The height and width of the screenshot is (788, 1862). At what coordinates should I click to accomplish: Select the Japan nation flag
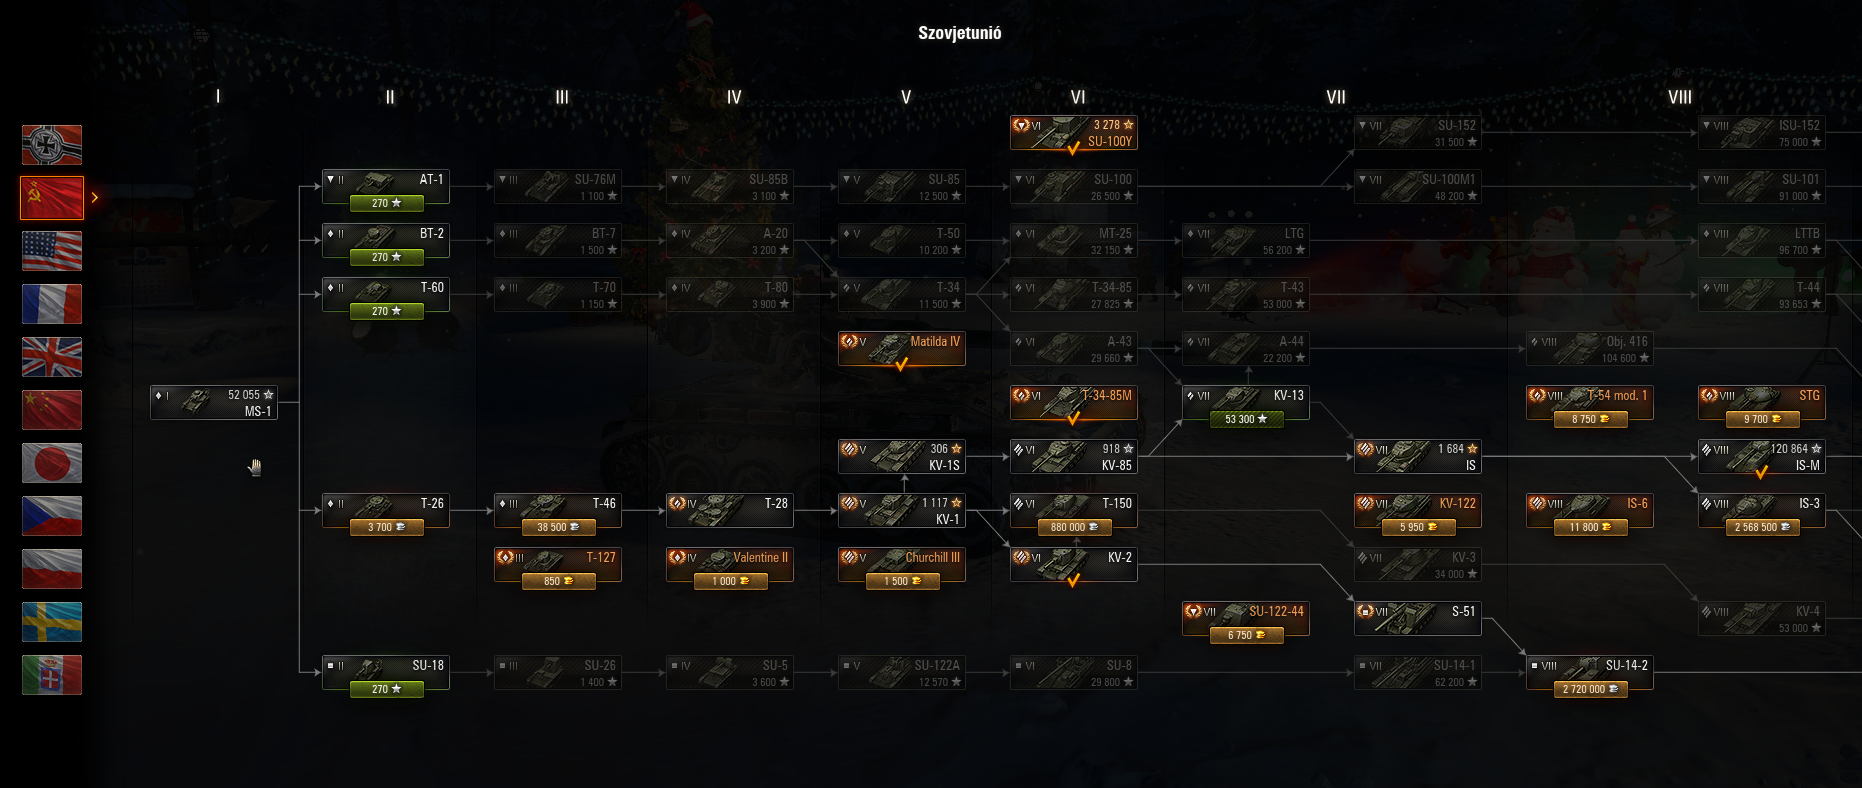point(52,463)
